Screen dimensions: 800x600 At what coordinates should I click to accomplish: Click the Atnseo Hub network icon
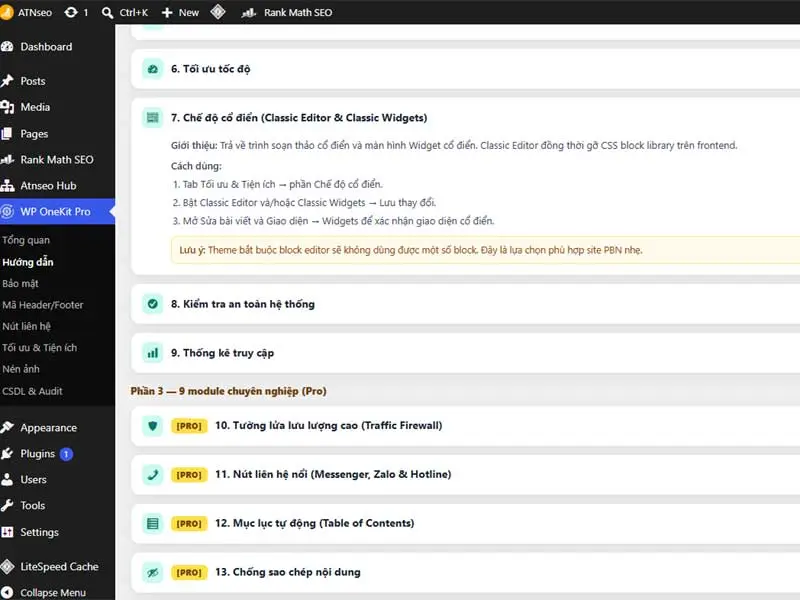coord(7,186)
